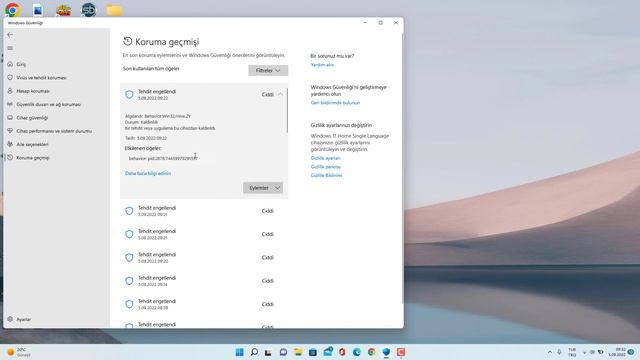Image resolution: width=640 pixels, height=360 pixels.
Task: Open Chat from the taskbar
Action: 283,352
